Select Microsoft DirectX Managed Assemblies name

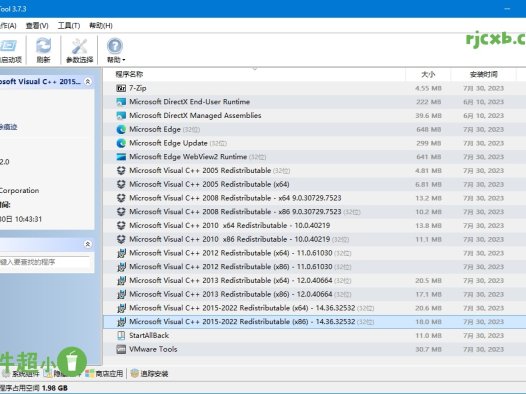point(195,116)
